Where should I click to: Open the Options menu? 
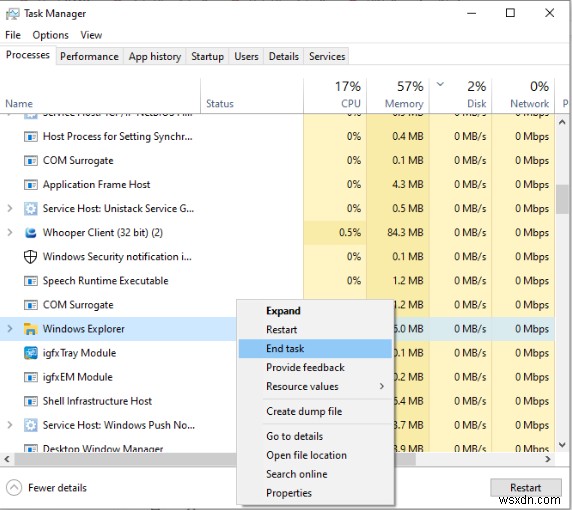[x=50, y=35]
